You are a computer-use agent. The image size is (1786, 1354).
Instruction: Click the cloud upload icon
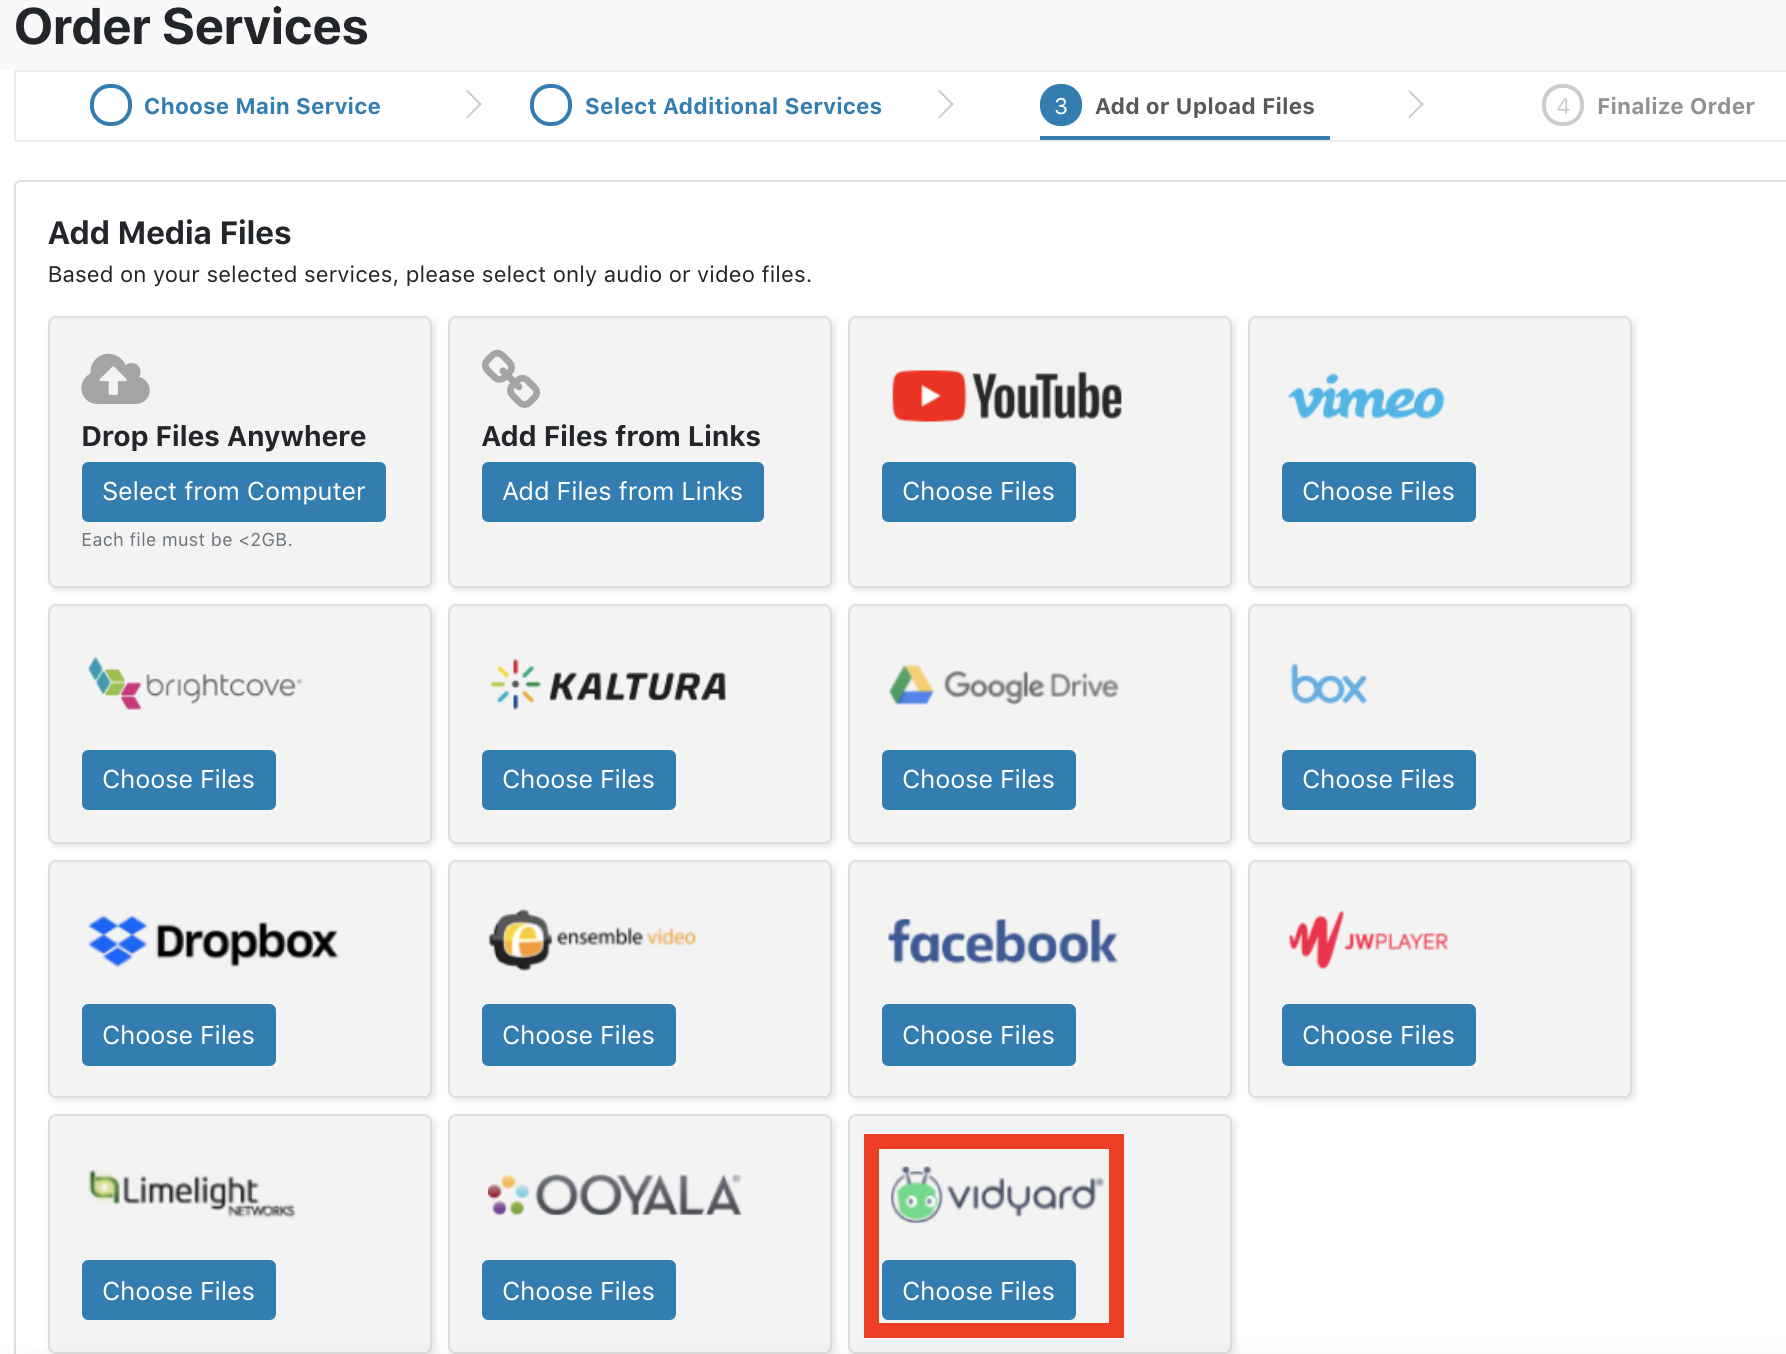[116, 379]
